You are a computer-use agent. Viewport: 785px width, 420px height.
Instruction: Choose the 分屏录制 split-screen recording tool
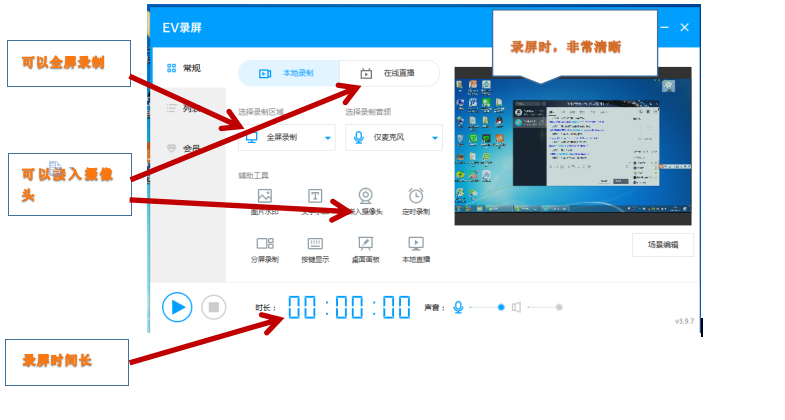(x=265, y=243)
